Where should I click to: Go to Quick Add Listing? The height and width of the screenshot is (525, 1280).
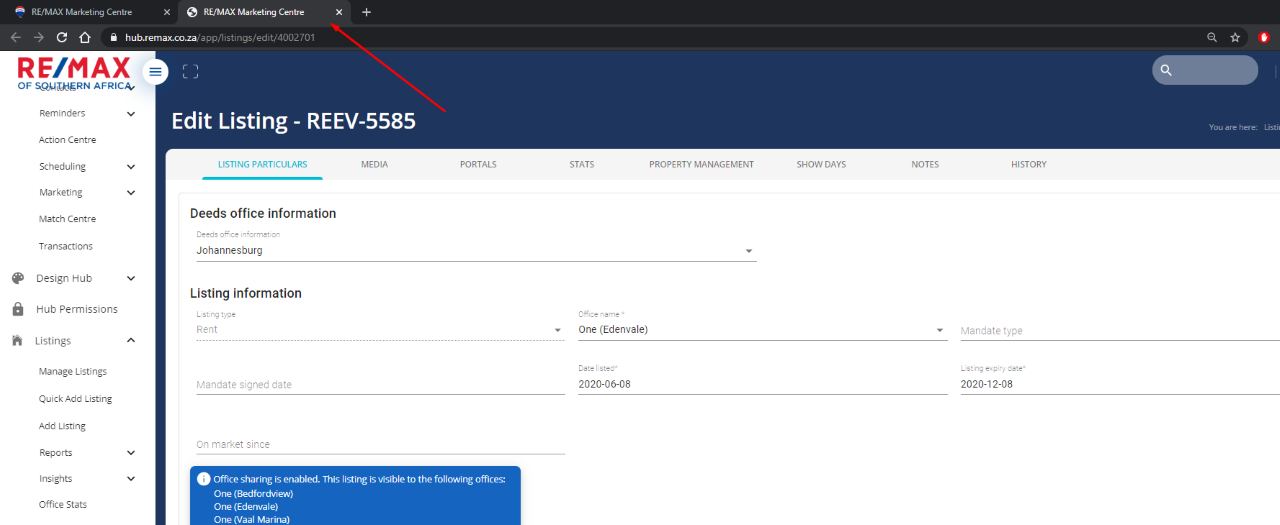click(75, 399)
